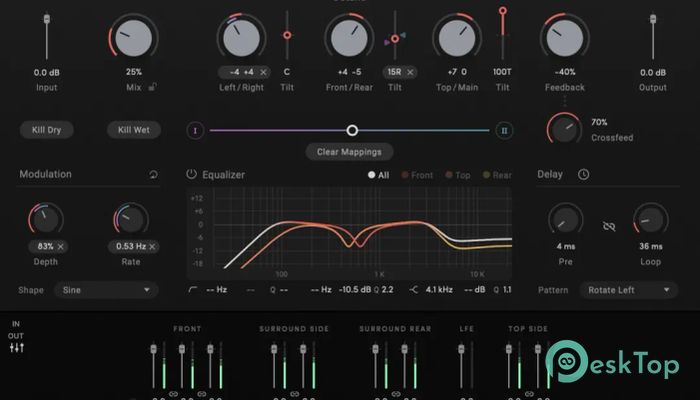This screenshot has height=400, width=700.
Task: Clear the Rate 0.53 Hz mapping X
Action: 152,246
